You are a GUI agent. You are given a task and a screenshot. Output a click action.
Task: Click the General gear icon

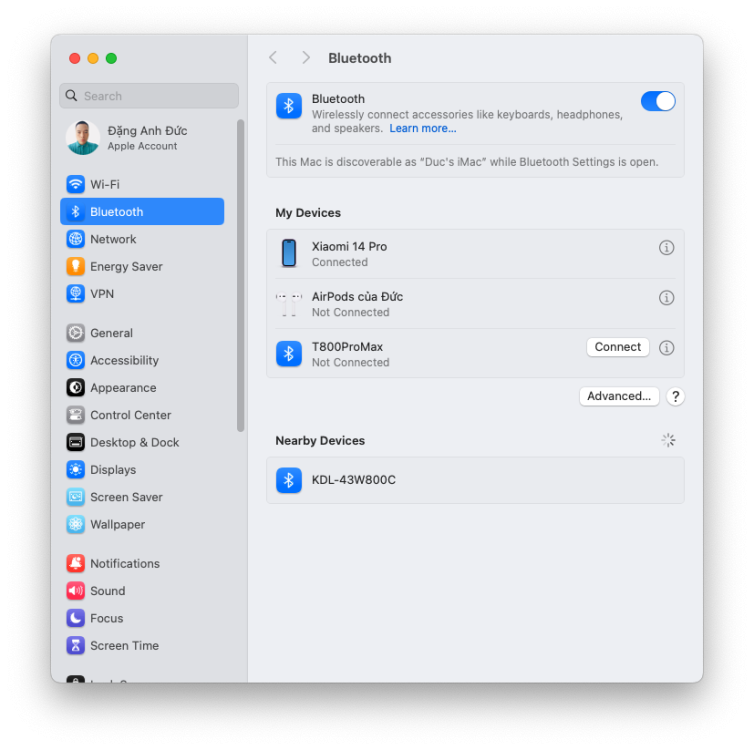75,333
